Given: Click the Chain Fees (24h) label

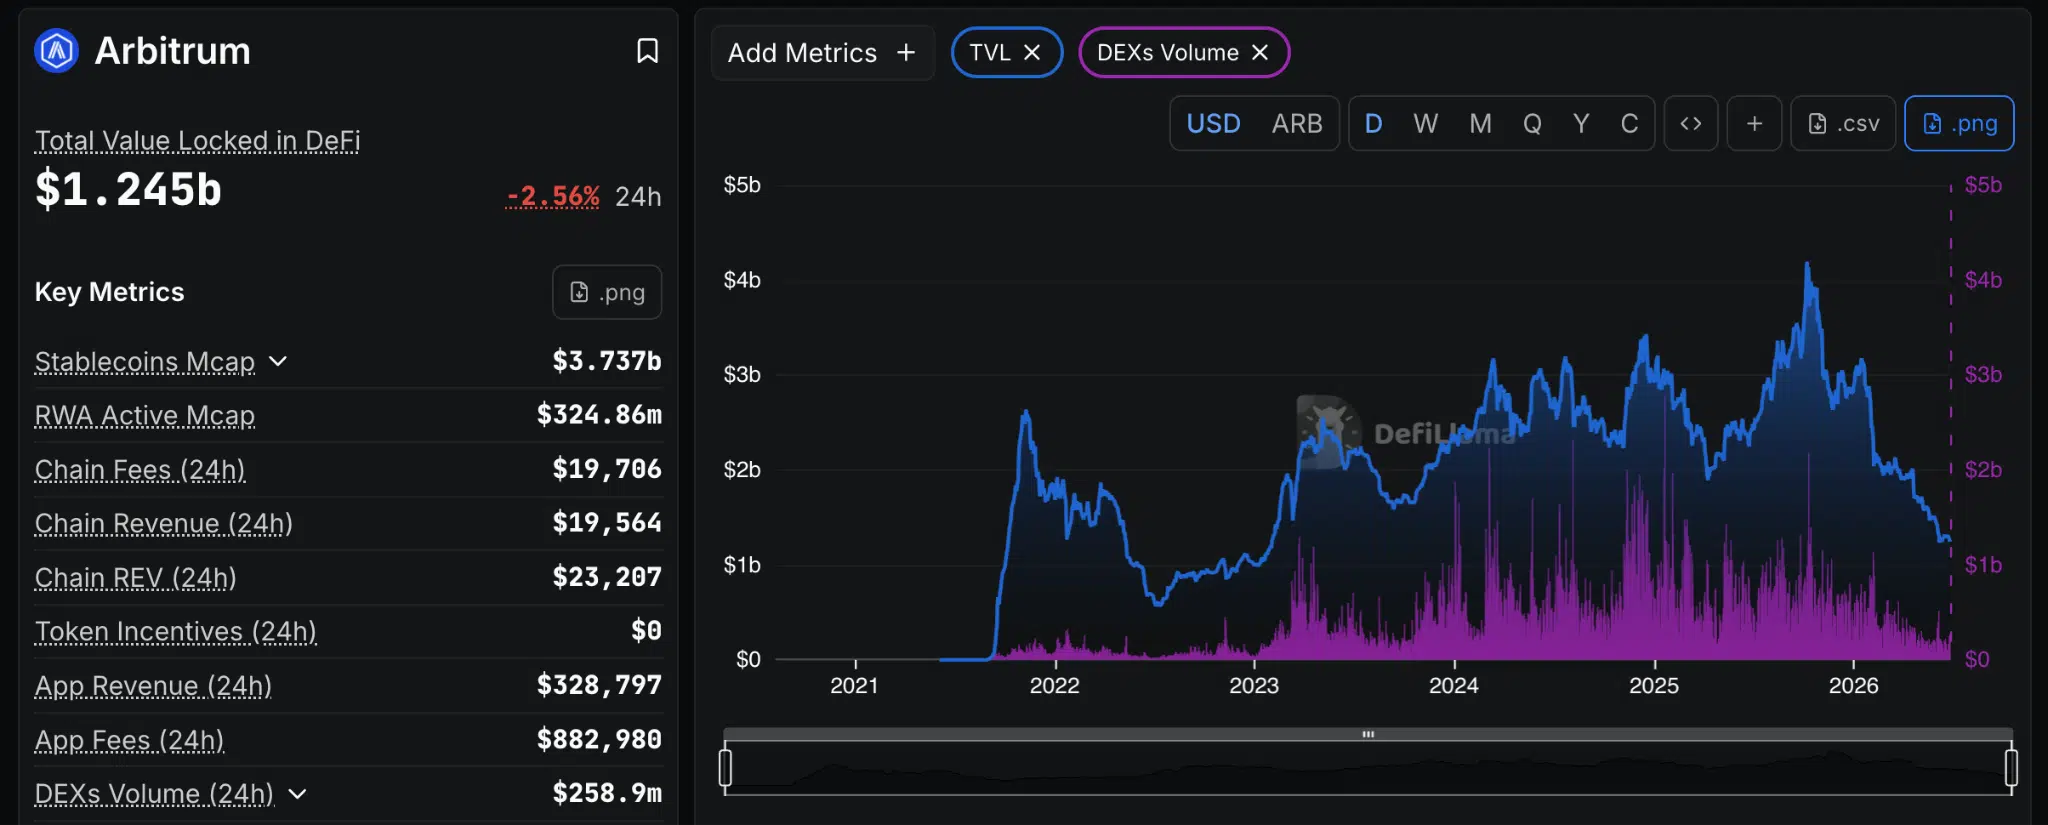Looking at the screenshot, I should [x=140, y=469].
